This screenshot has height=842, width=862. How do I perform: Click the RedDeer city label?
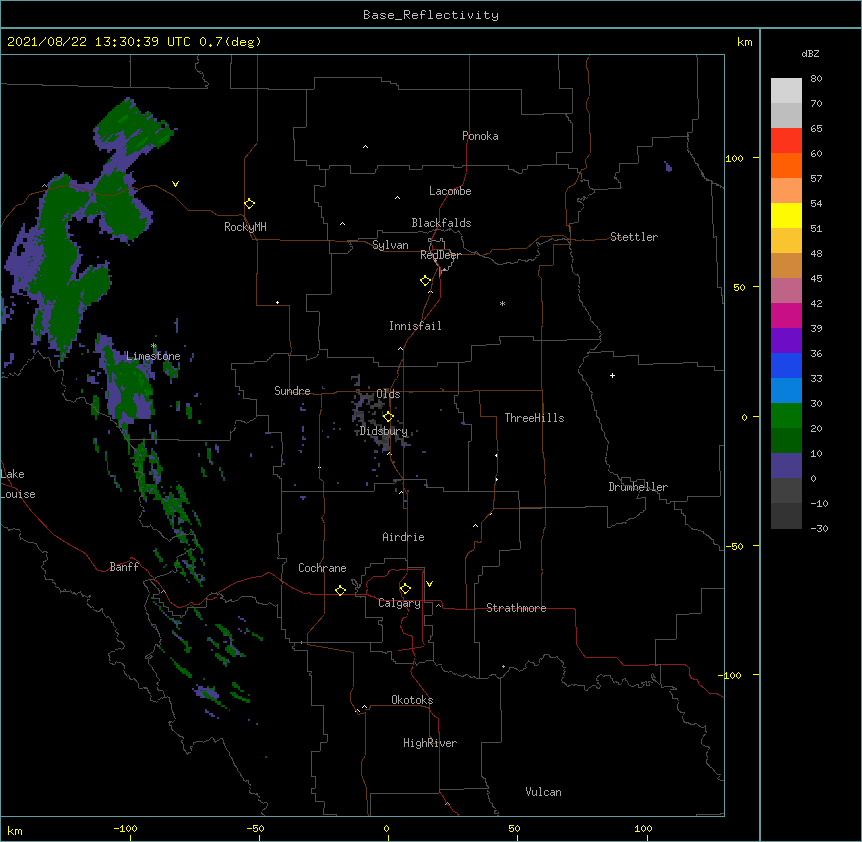440,255
